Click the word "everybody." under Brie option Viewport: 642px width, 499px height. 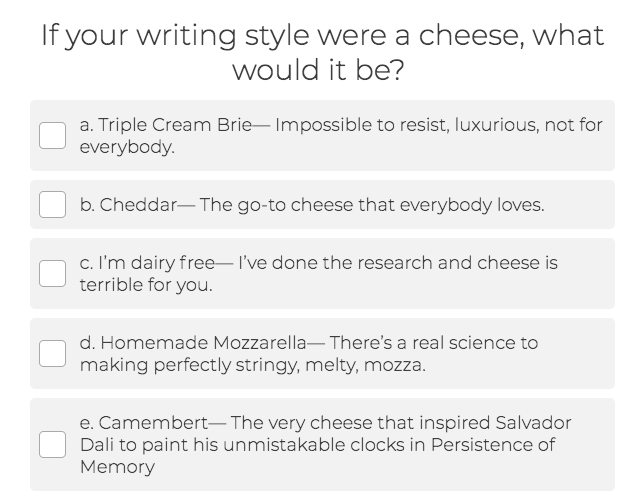127,147
